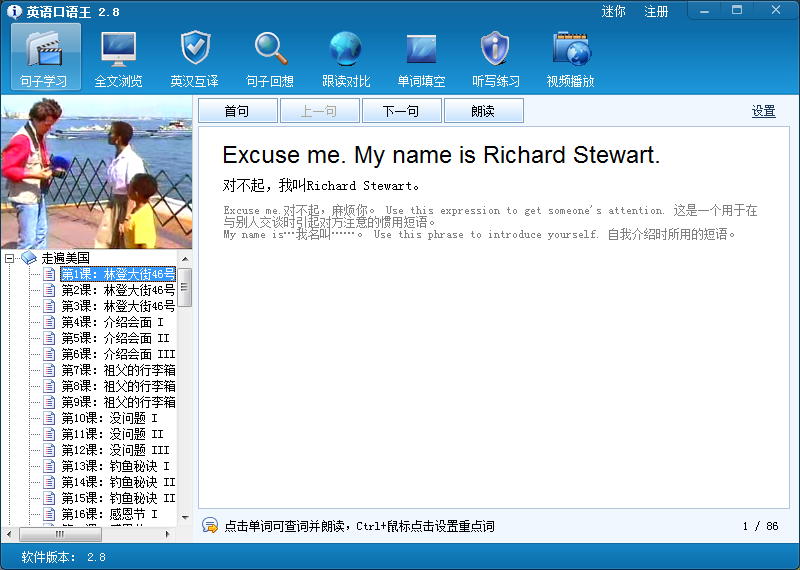The image size is (800, 570).
Task: Start the 听写练习 dictation practice
Action: pos(496,59)
